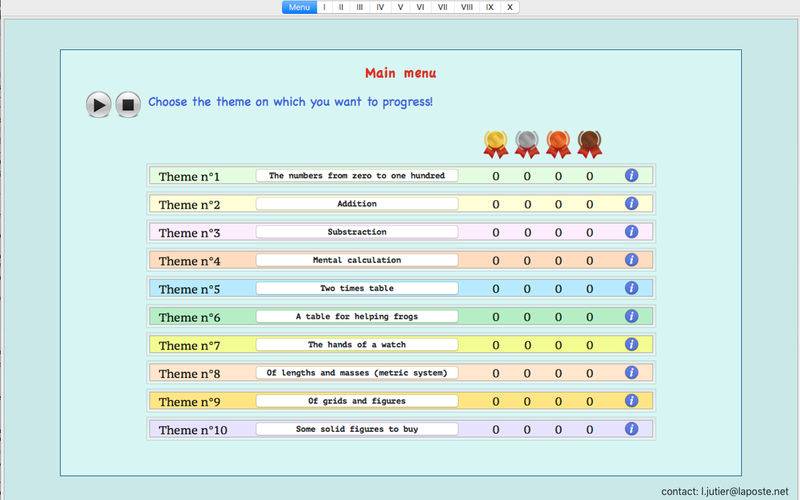Open the Substraction theme
Viewport: 800px width, 500px height.
click(357, 232)
